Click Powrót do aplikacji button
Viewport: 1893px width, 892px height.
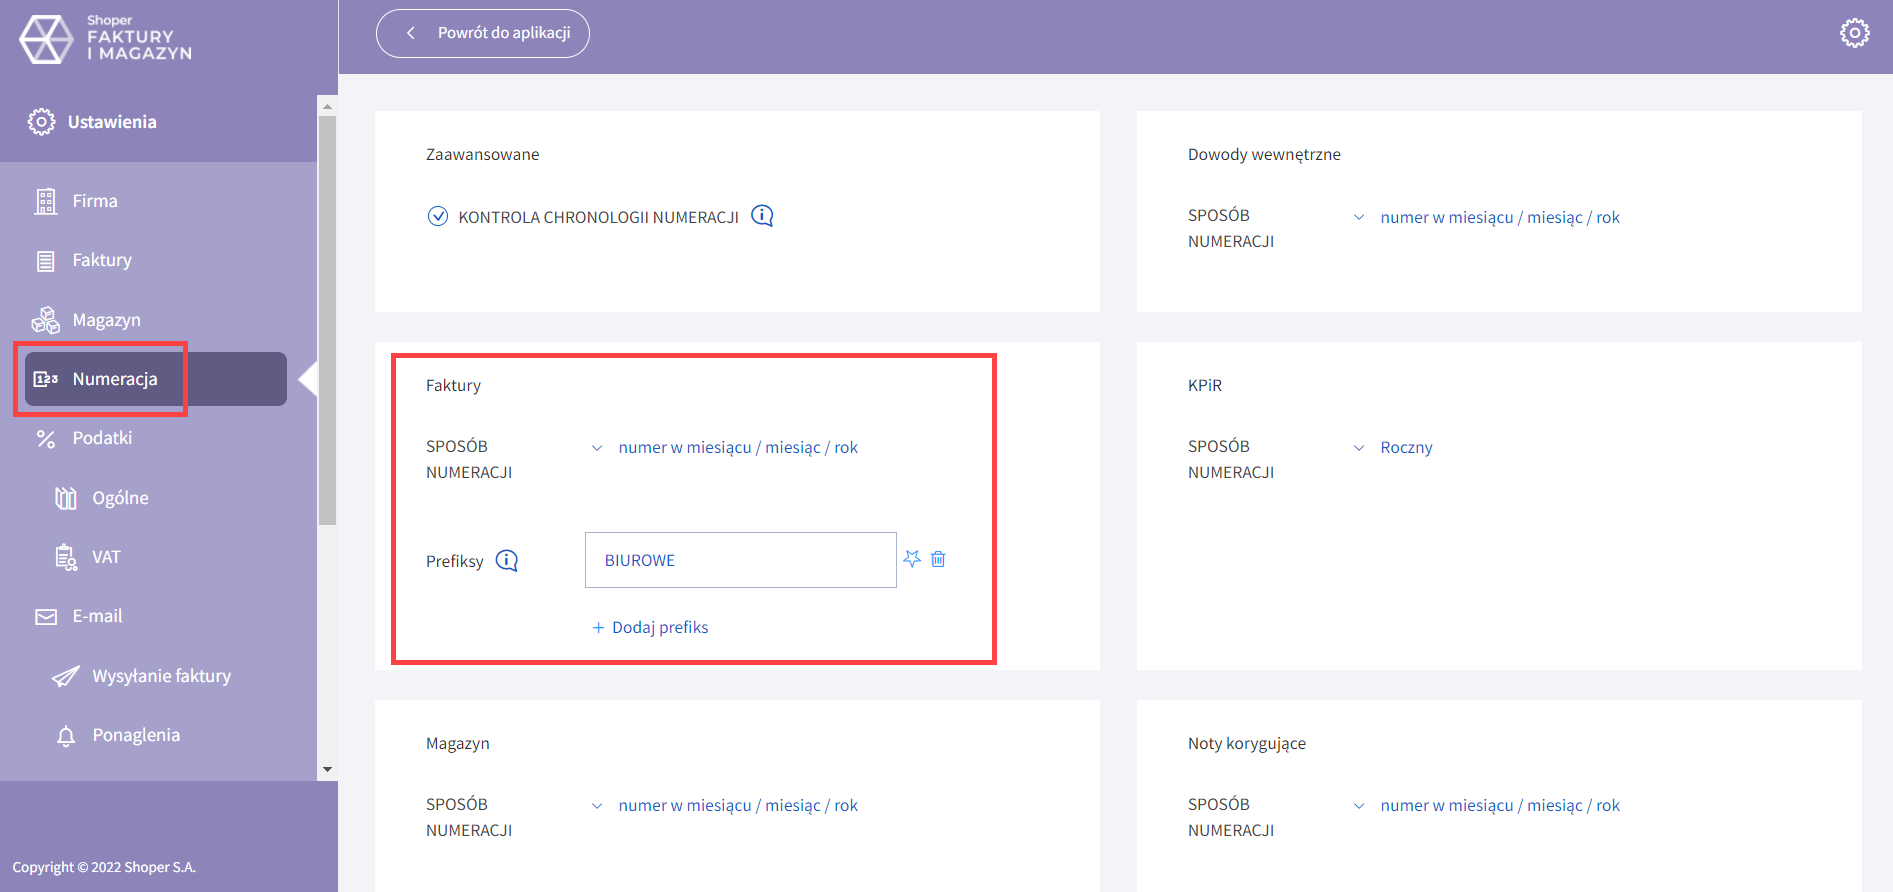483,33
